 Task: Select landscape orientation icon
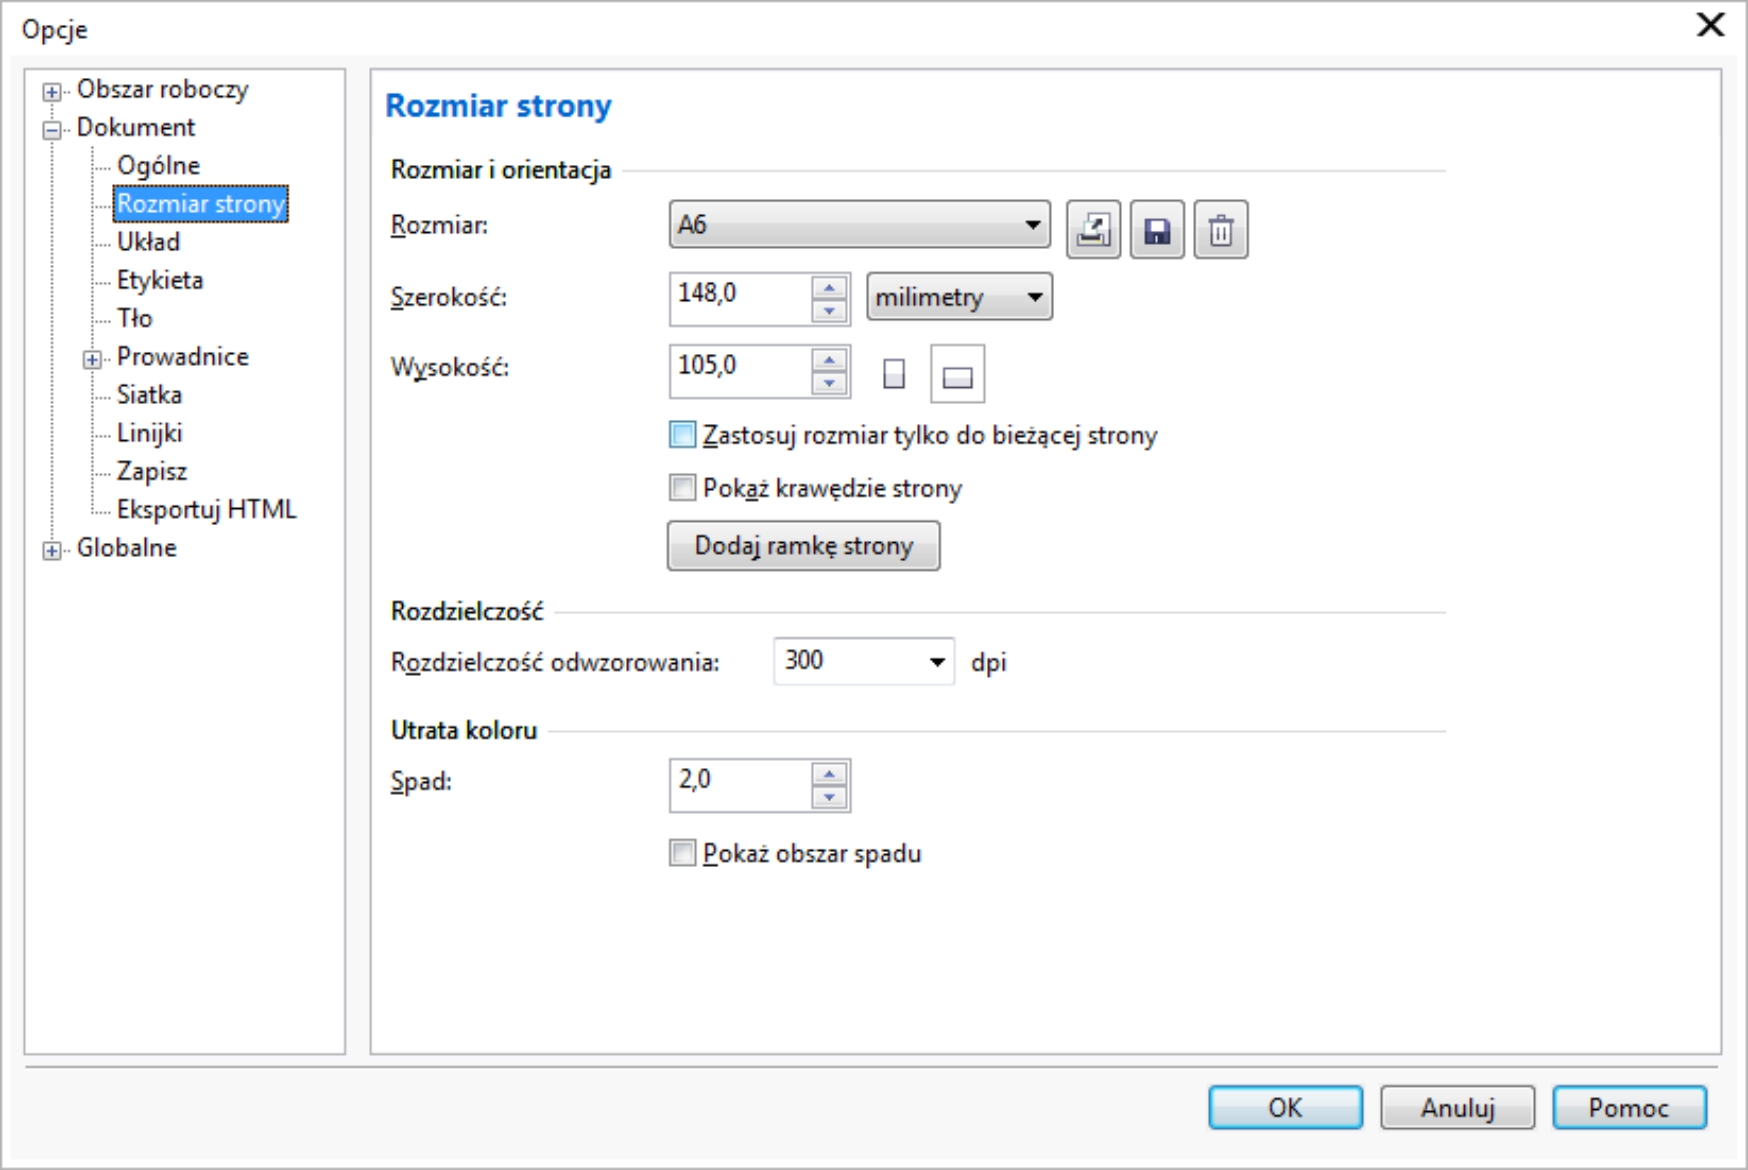click(957, 375)
